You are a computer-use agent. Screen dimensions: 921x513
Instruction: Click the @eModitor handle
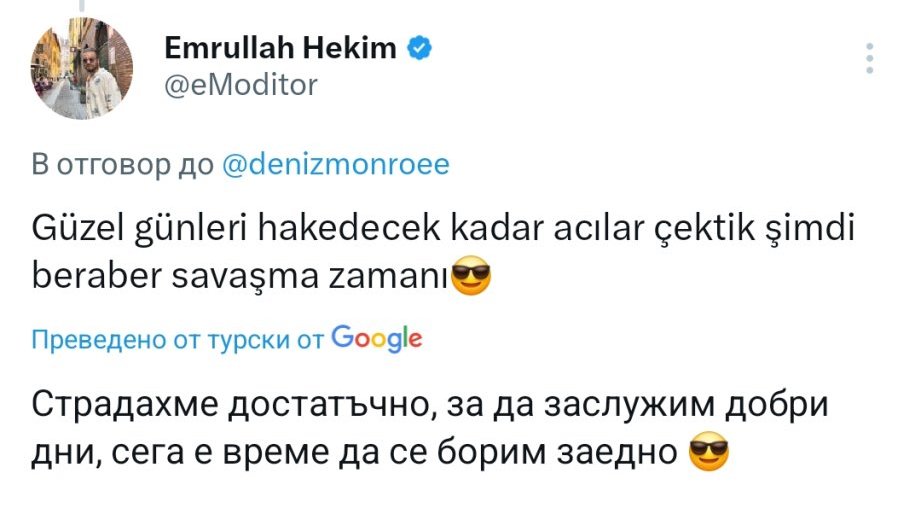[238, 85]
